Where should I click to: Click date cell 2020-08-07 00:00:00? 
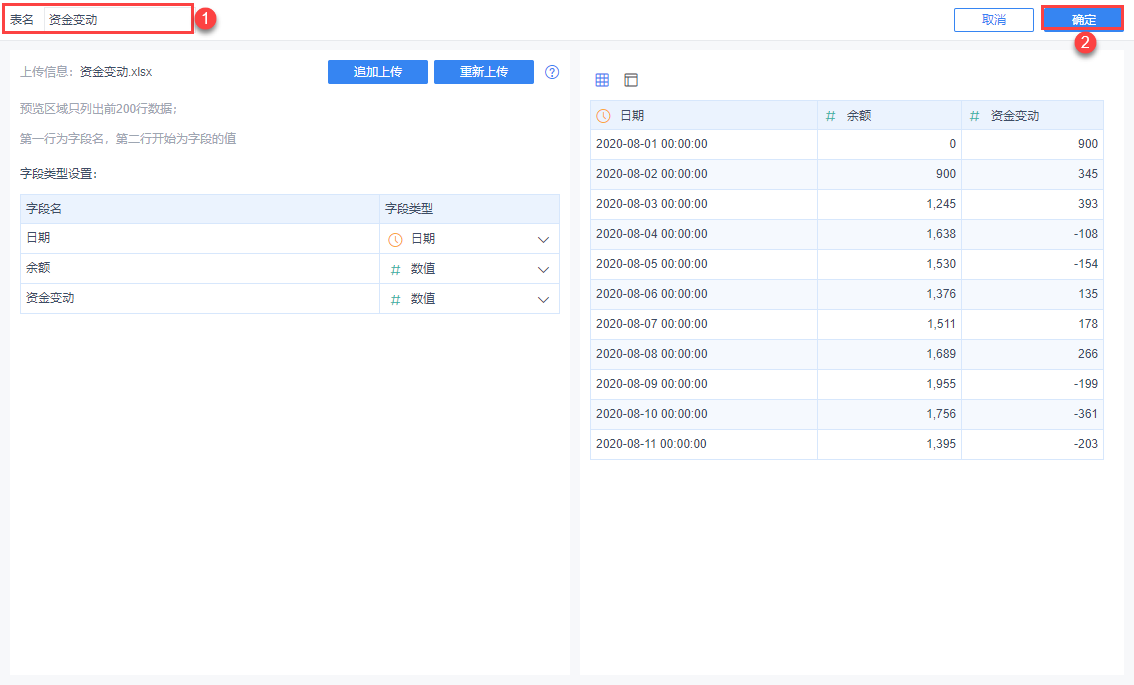pos(704,324)
